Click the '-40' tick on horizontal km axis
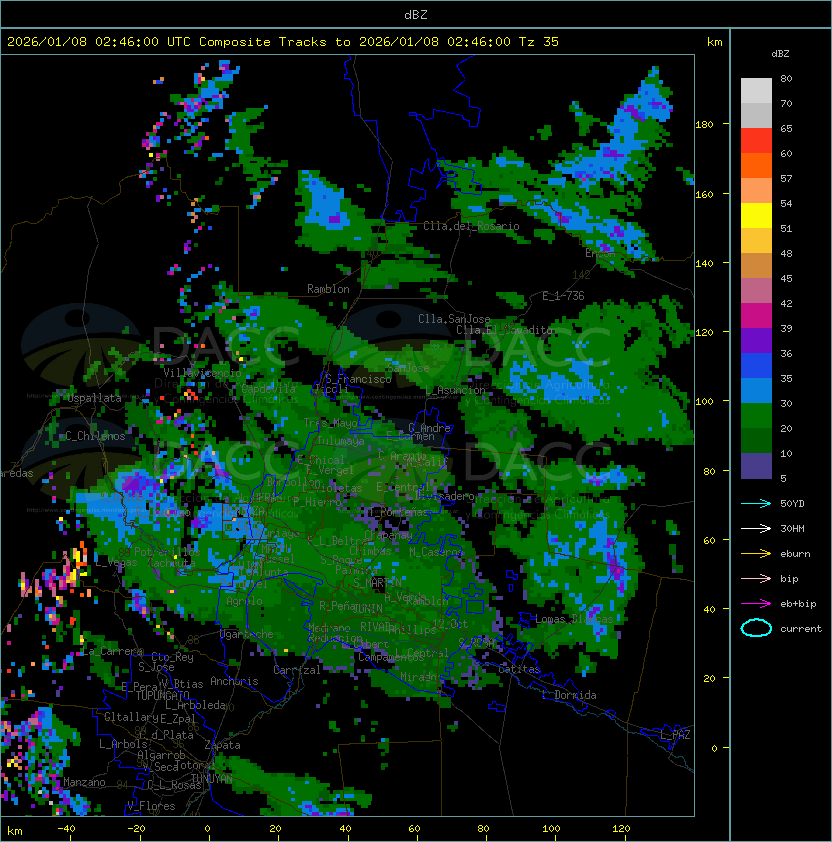 tap(66, 829)
